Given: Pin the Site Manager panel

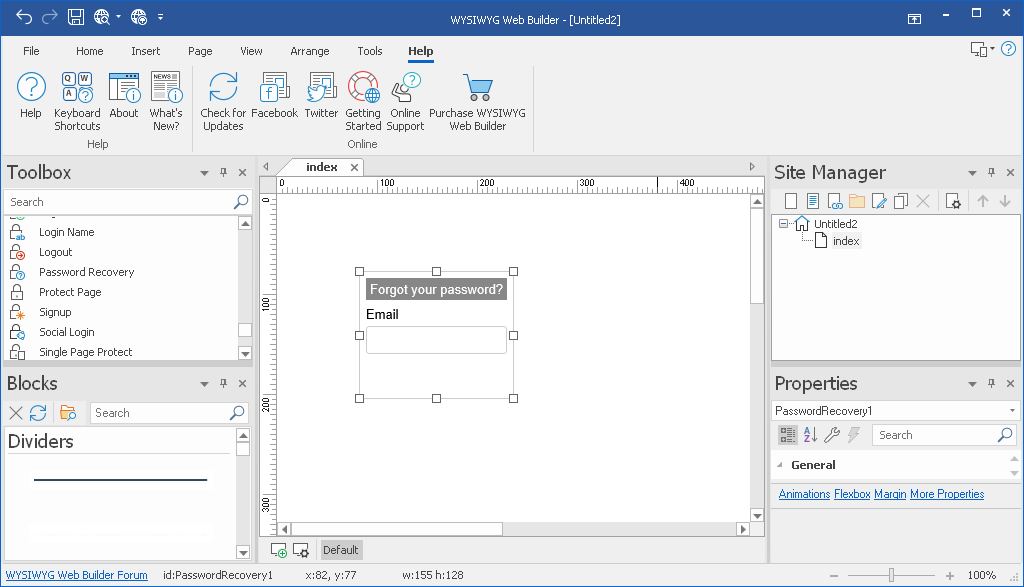Looking at the screenshot, I should 991,172.
